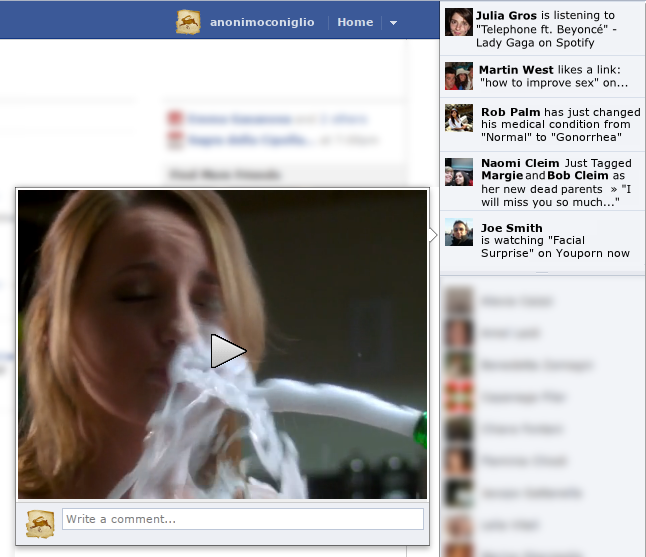This screenshot has width=646, height=557.
Task: Click the first blurred chat contact avatar
Action: (x=459, y=301)
